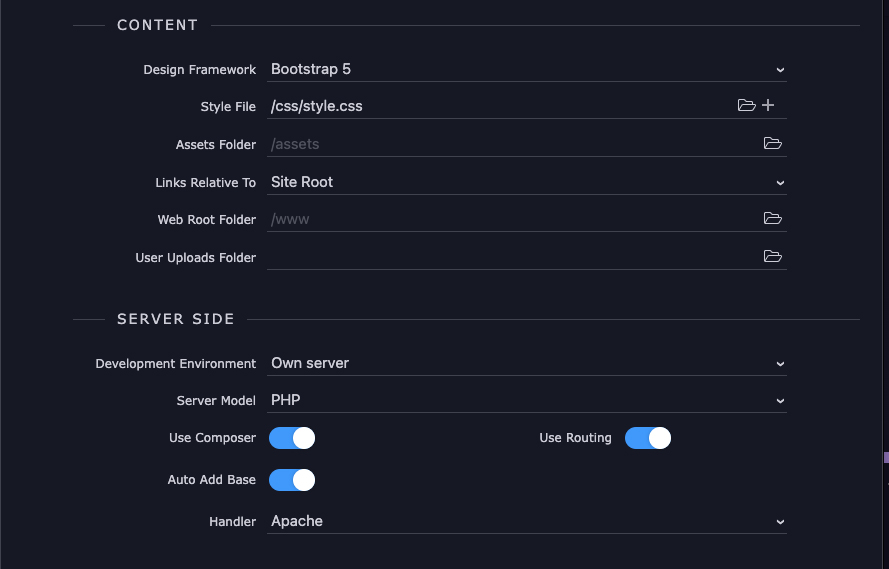
Task: Browse for User Uploads Folder
Action: pos(772,256)
